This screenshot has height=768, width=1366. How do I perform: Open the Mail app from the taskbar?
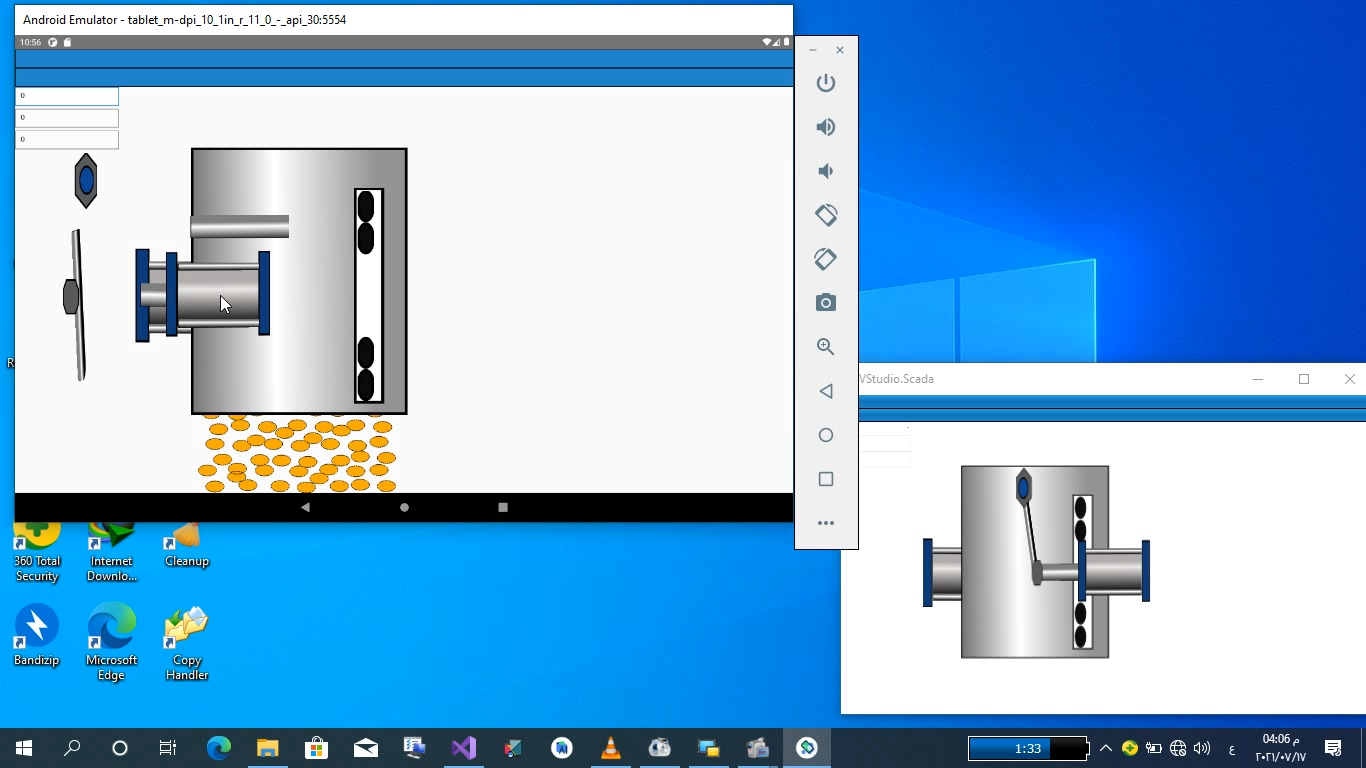tap(365, 748)
